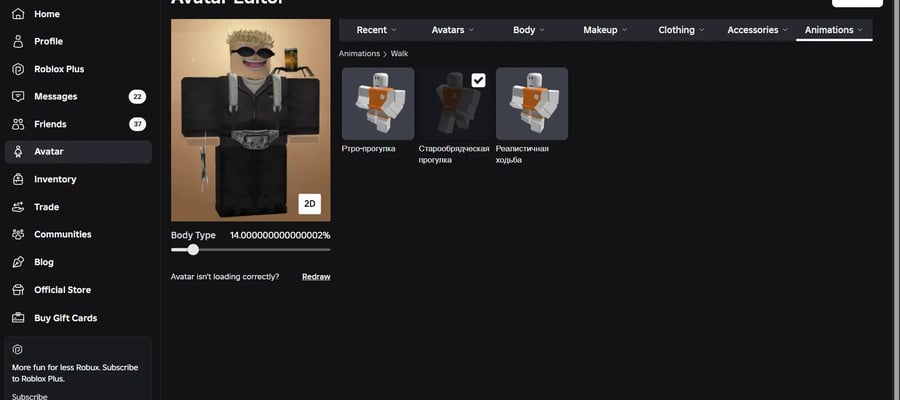The height and width of the screenshot is (400, 900).
Task: Click the Blog pen icon
Action: pos(18,262)
